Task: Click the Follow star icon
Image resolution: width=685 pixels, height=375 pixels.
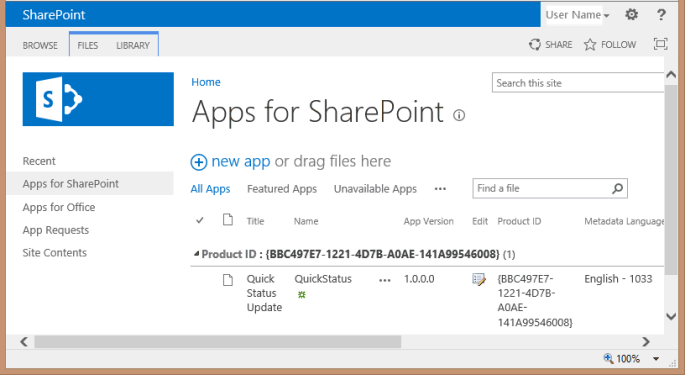Action: (590, 45)
